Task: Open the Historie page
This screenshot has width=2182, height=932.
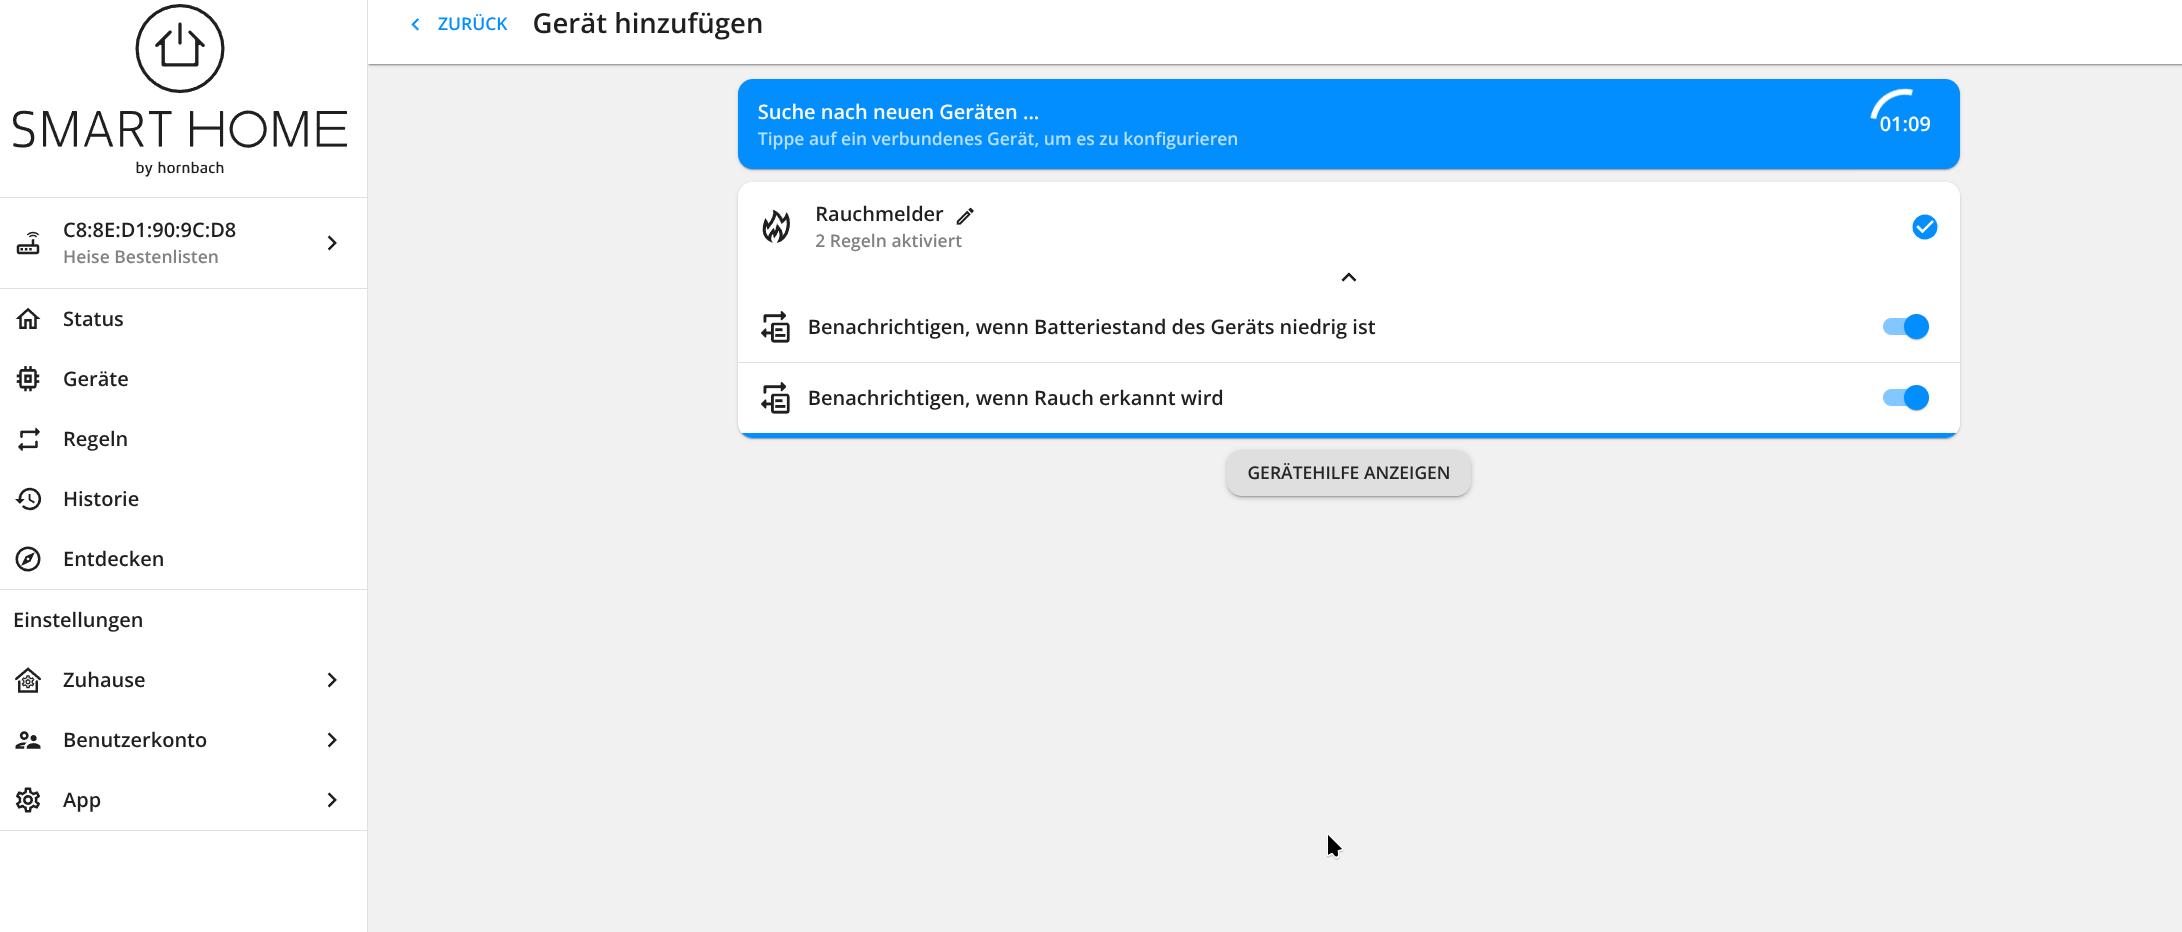Action: [x=184, y=499]
